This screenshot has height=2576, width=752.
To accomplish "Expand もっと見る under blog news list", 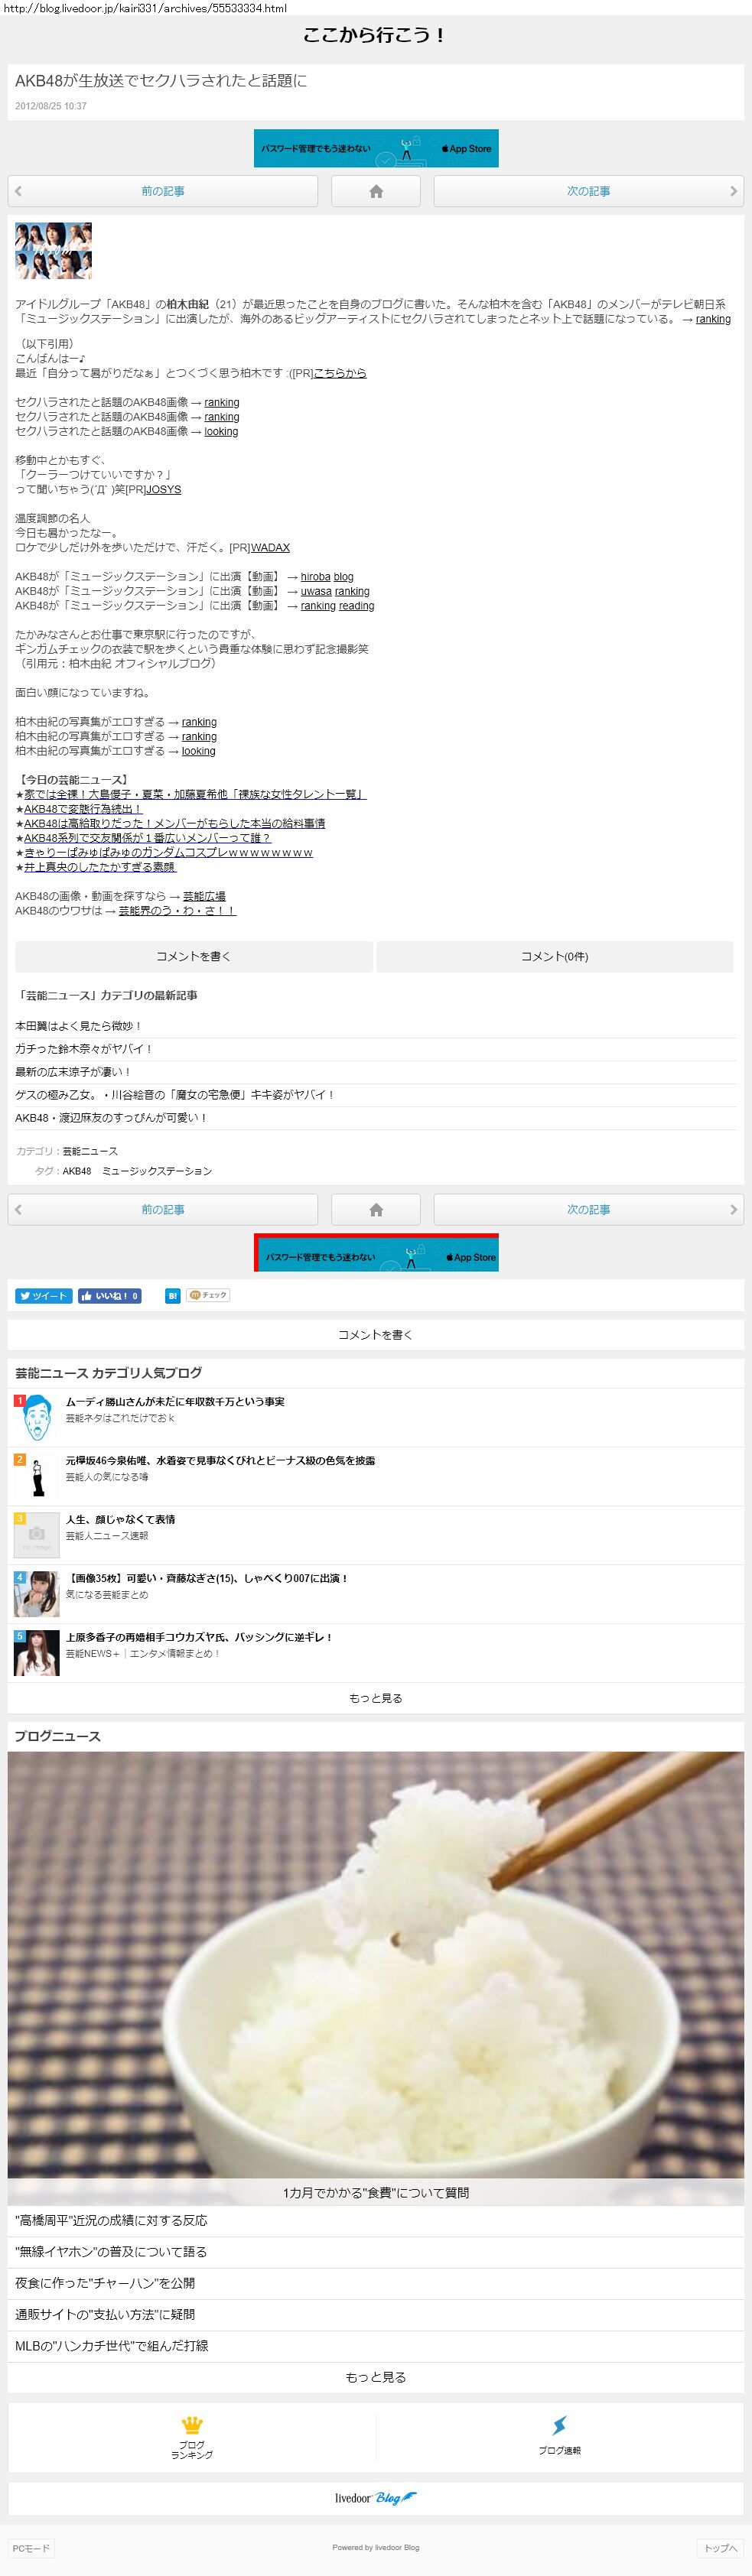I will pos(375,2376).
